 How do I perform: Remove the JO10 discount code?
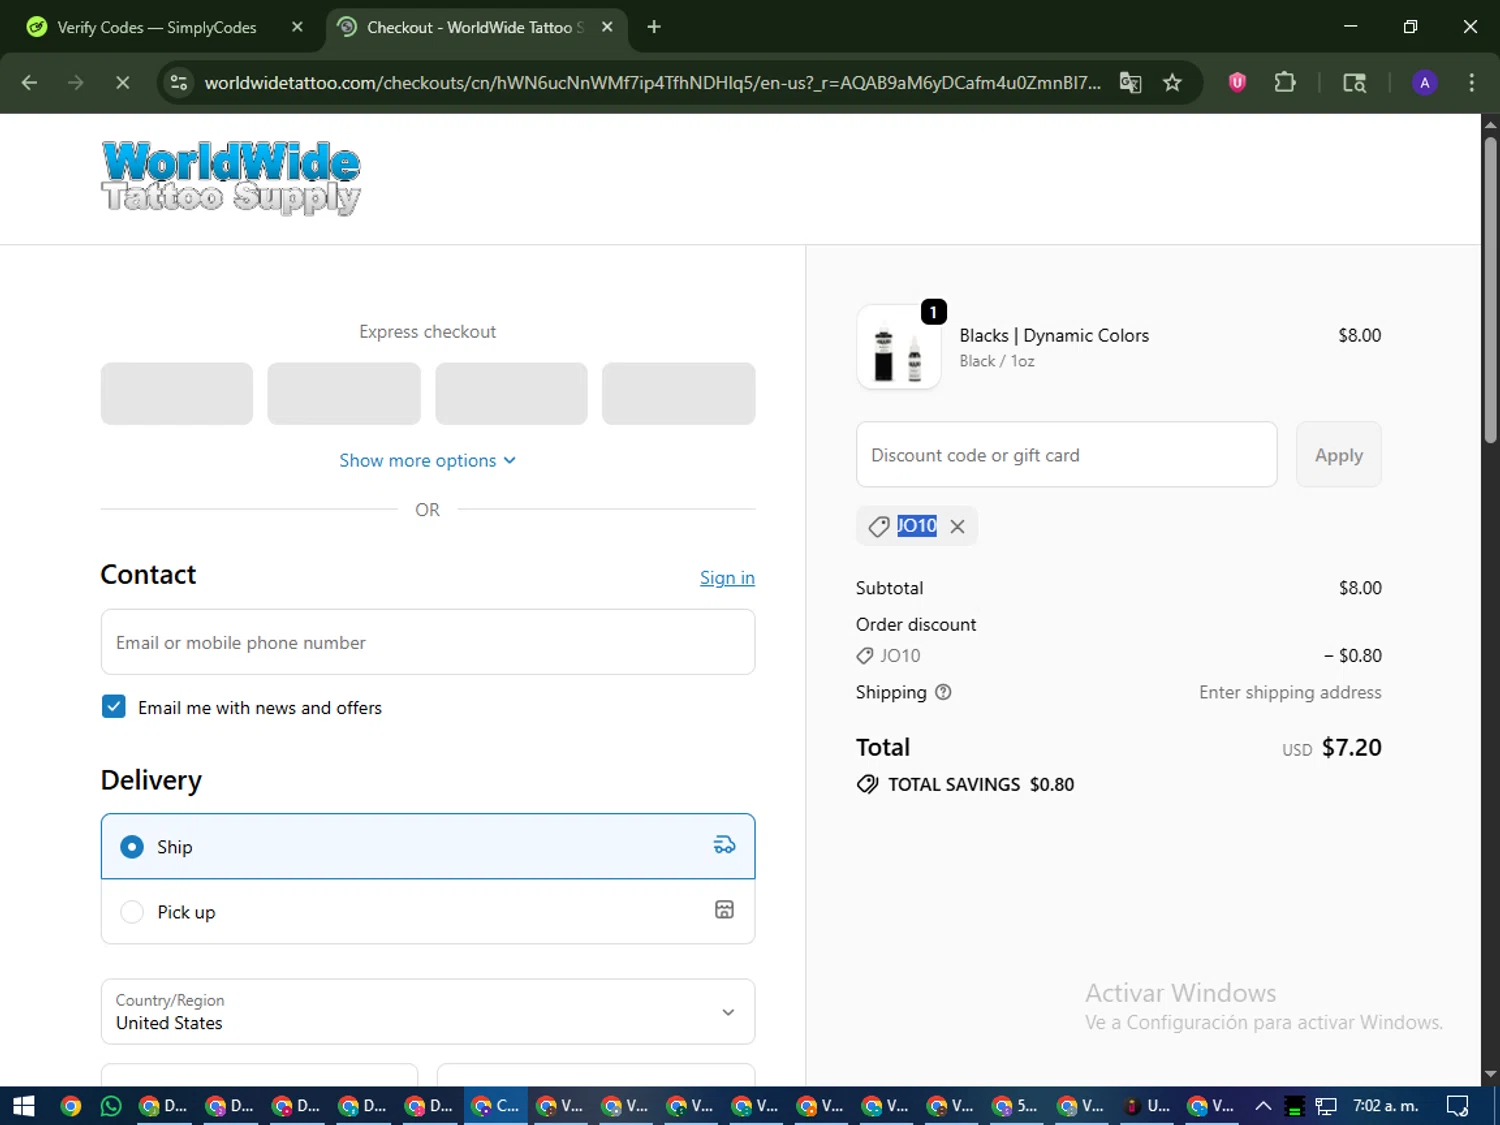tap(957, 526)
